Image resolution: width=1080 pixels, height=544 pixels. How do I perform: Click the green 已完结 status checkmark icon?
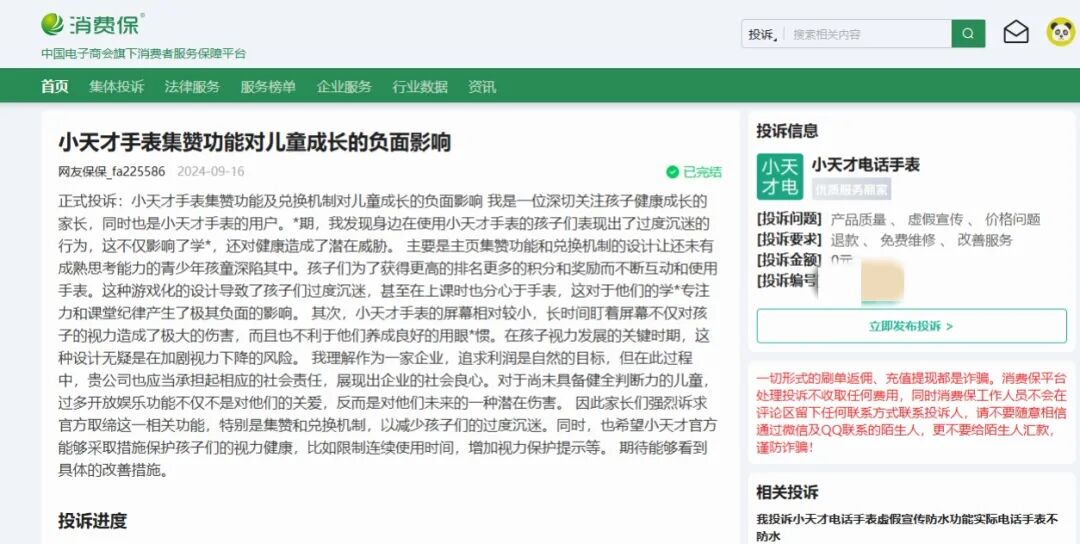click(673, 172)
